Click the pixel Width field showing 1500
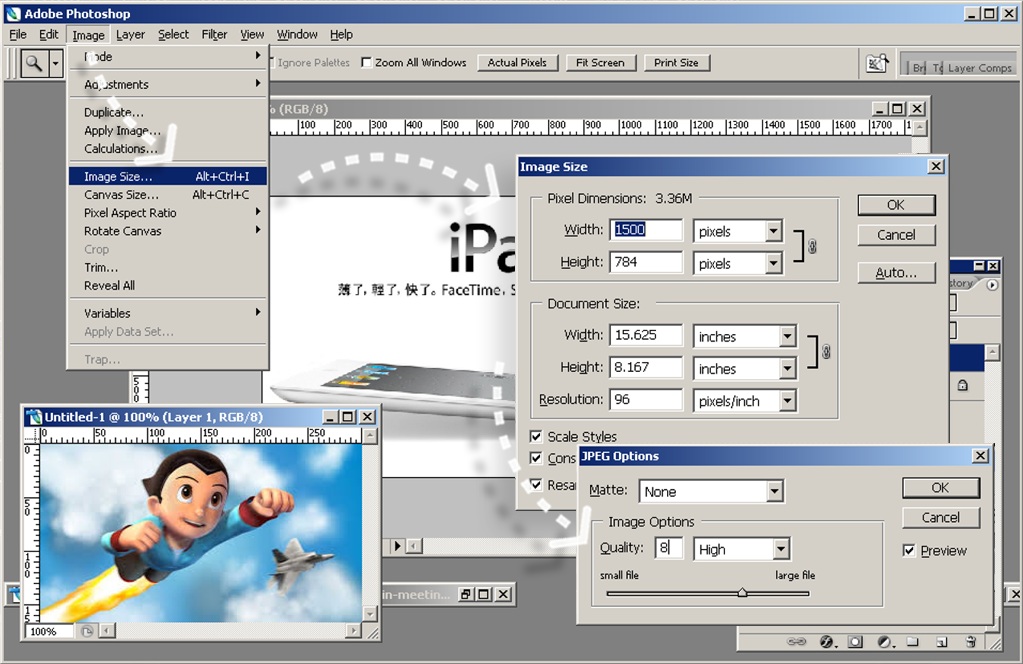 pos(647,230)
